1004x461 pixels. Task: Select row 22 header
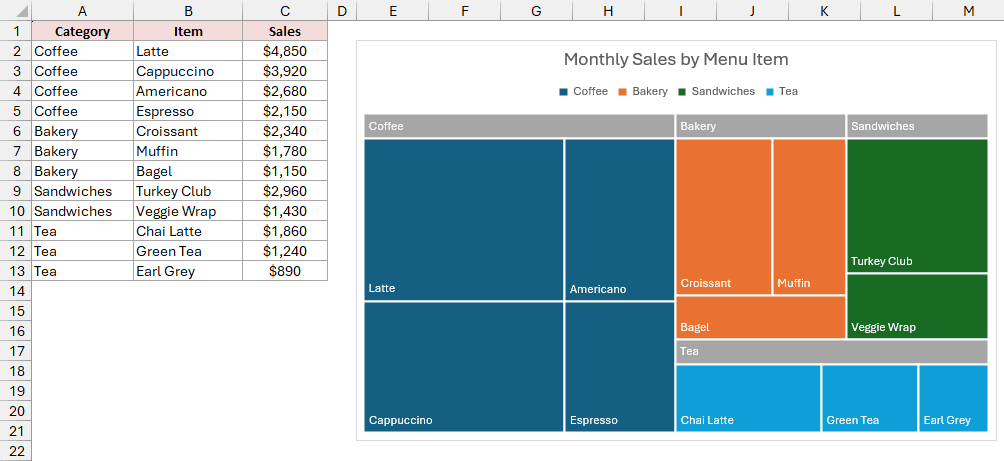pos(16,450)
